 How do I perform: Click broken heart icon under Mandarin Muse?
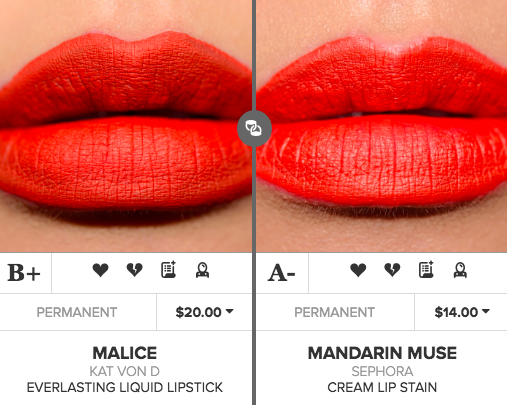point(392,270)
